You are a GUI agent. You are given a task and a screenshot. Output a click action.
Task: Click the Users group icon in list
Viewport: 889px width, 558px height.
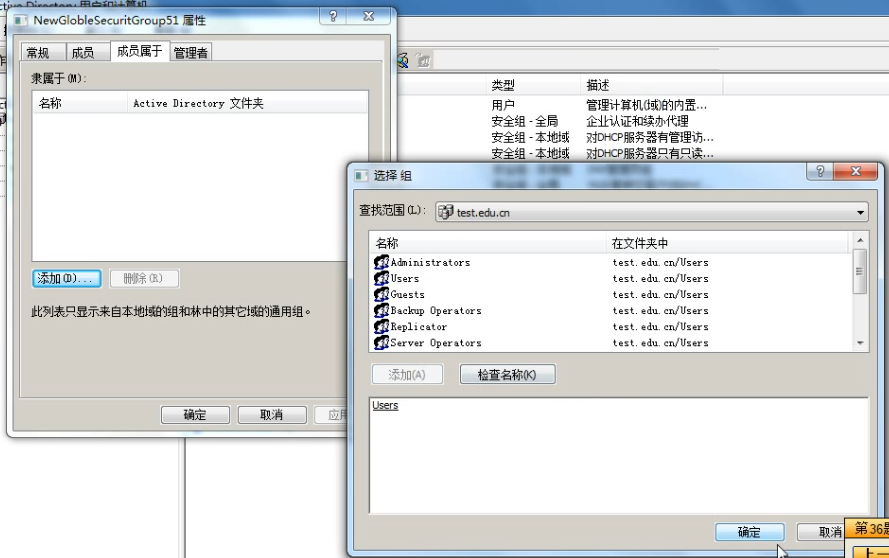pyautogui.click(x=381, y=279)
